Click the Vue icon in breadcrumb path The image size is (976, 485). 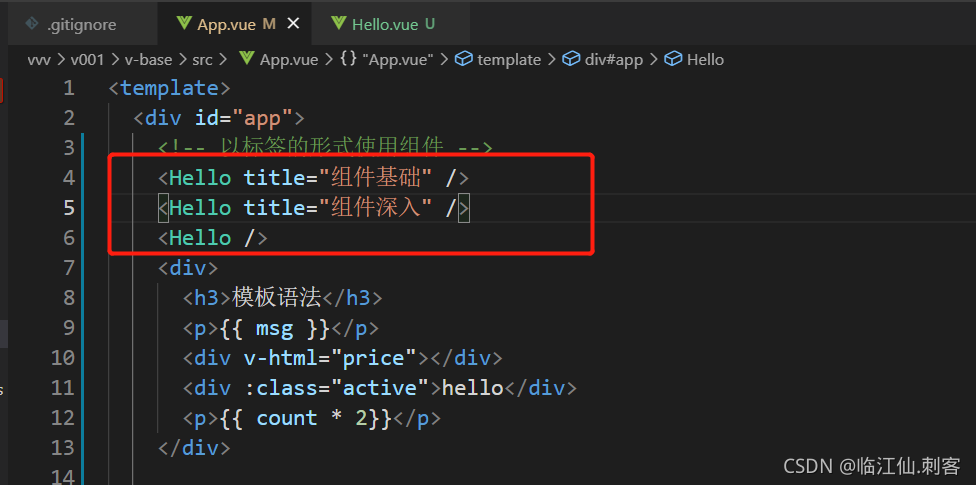247,59
